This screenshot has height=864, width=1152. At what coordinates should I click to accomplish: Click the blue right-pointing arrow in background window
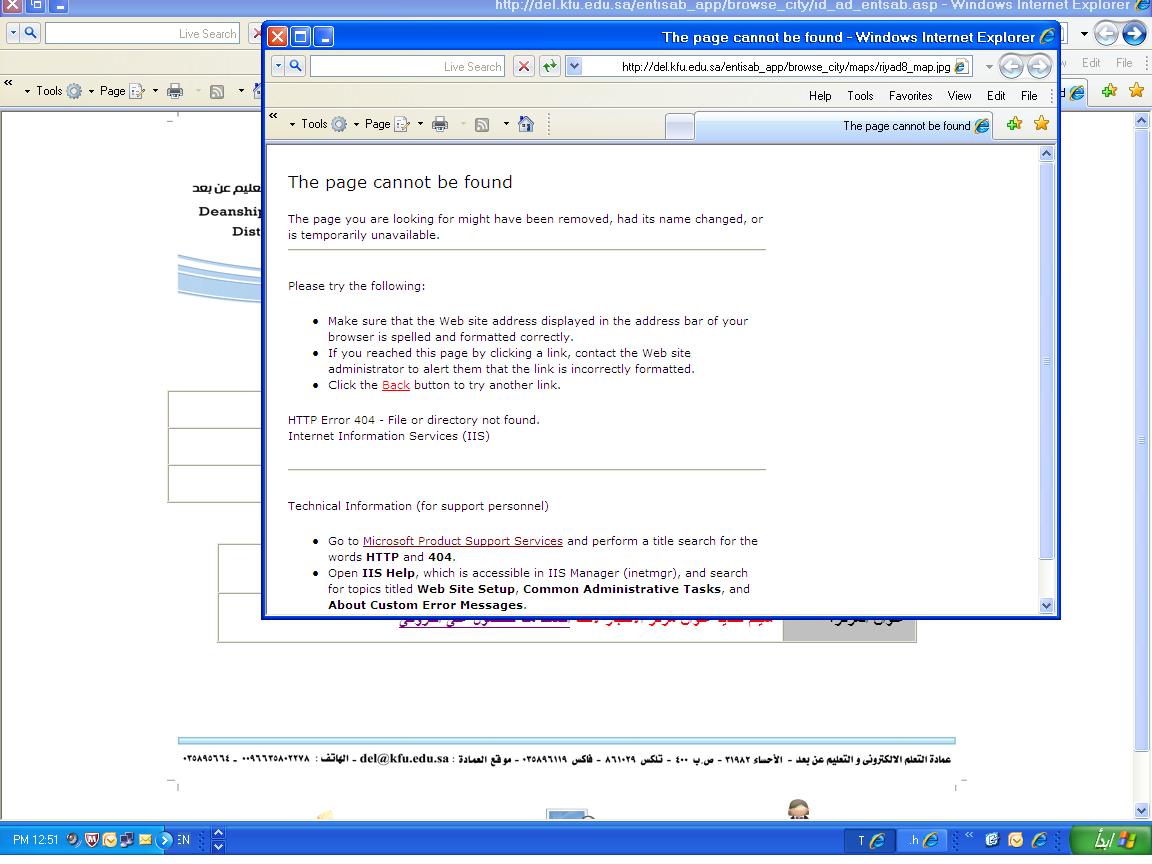pos(1134,33)
